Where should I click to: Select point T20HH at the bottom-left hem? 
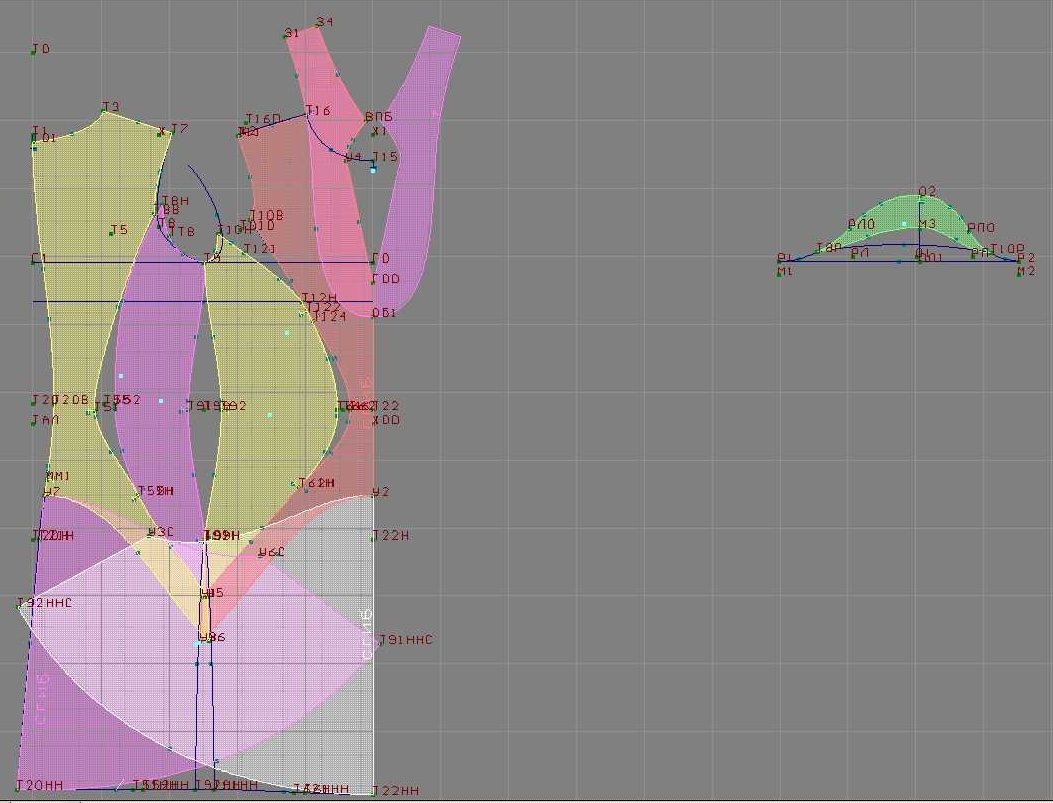coord(20,787)
